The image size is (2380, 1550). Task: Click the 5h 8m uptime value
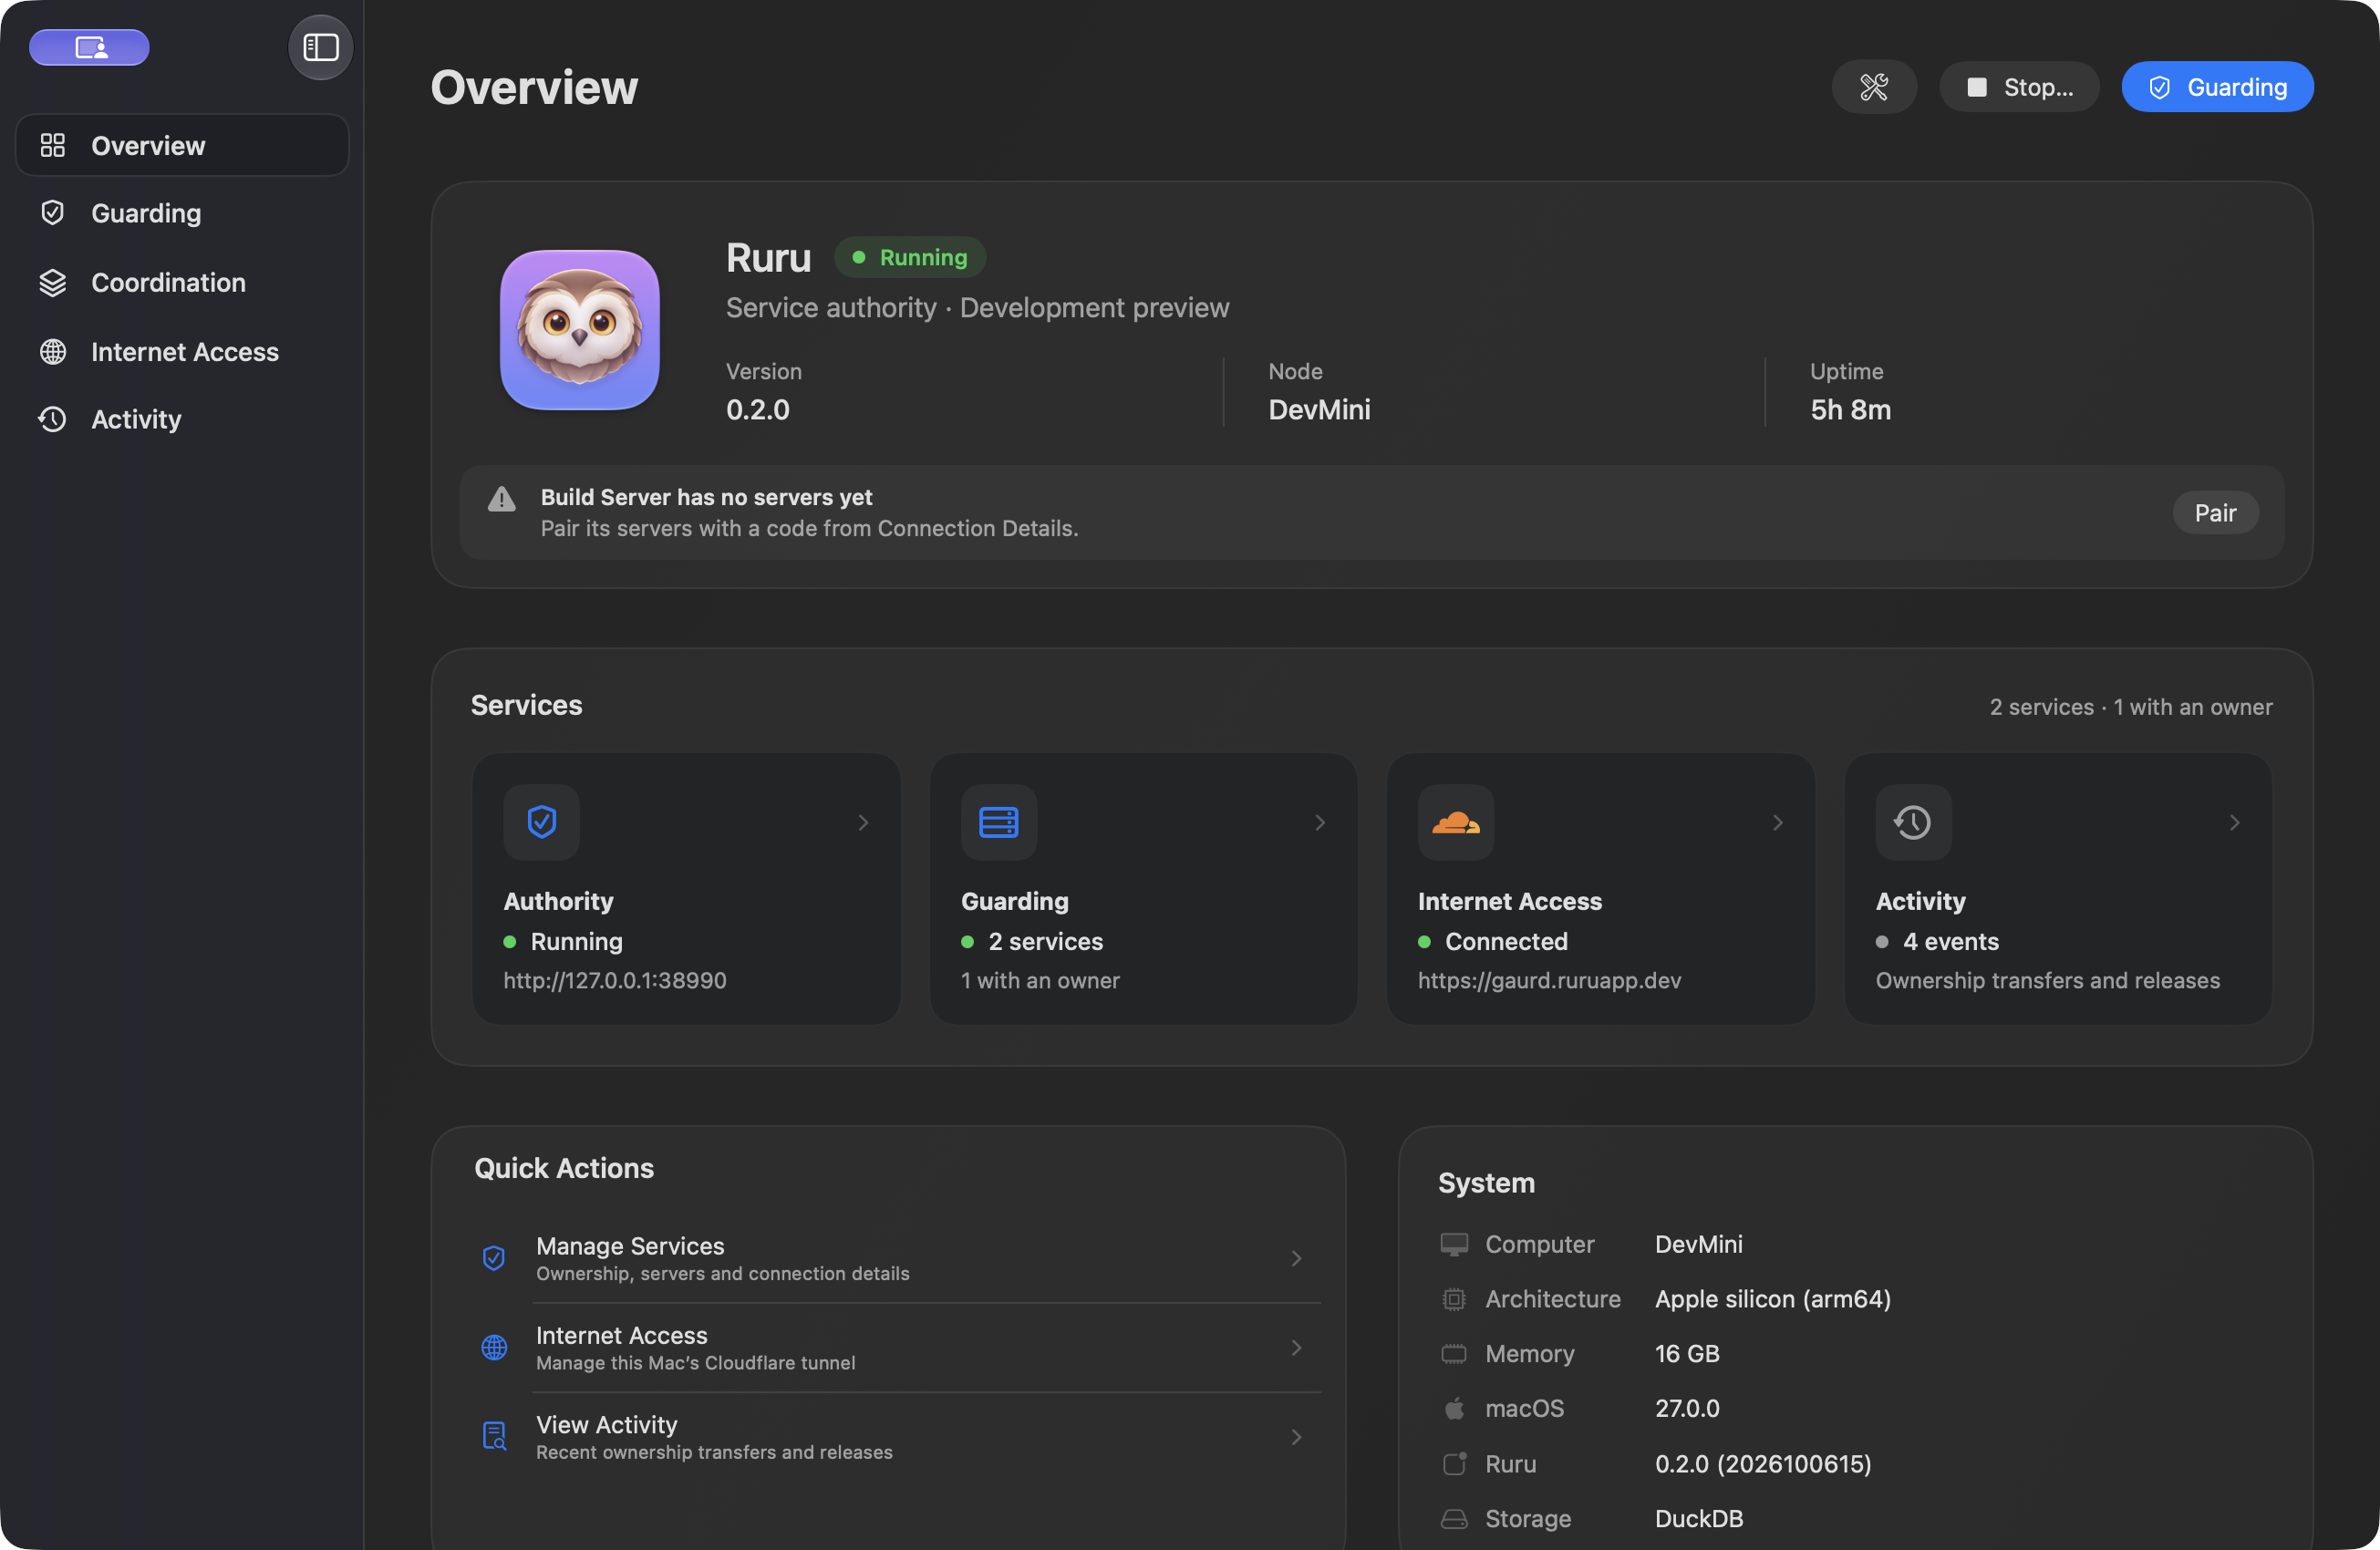click(x=1850, y=410)
